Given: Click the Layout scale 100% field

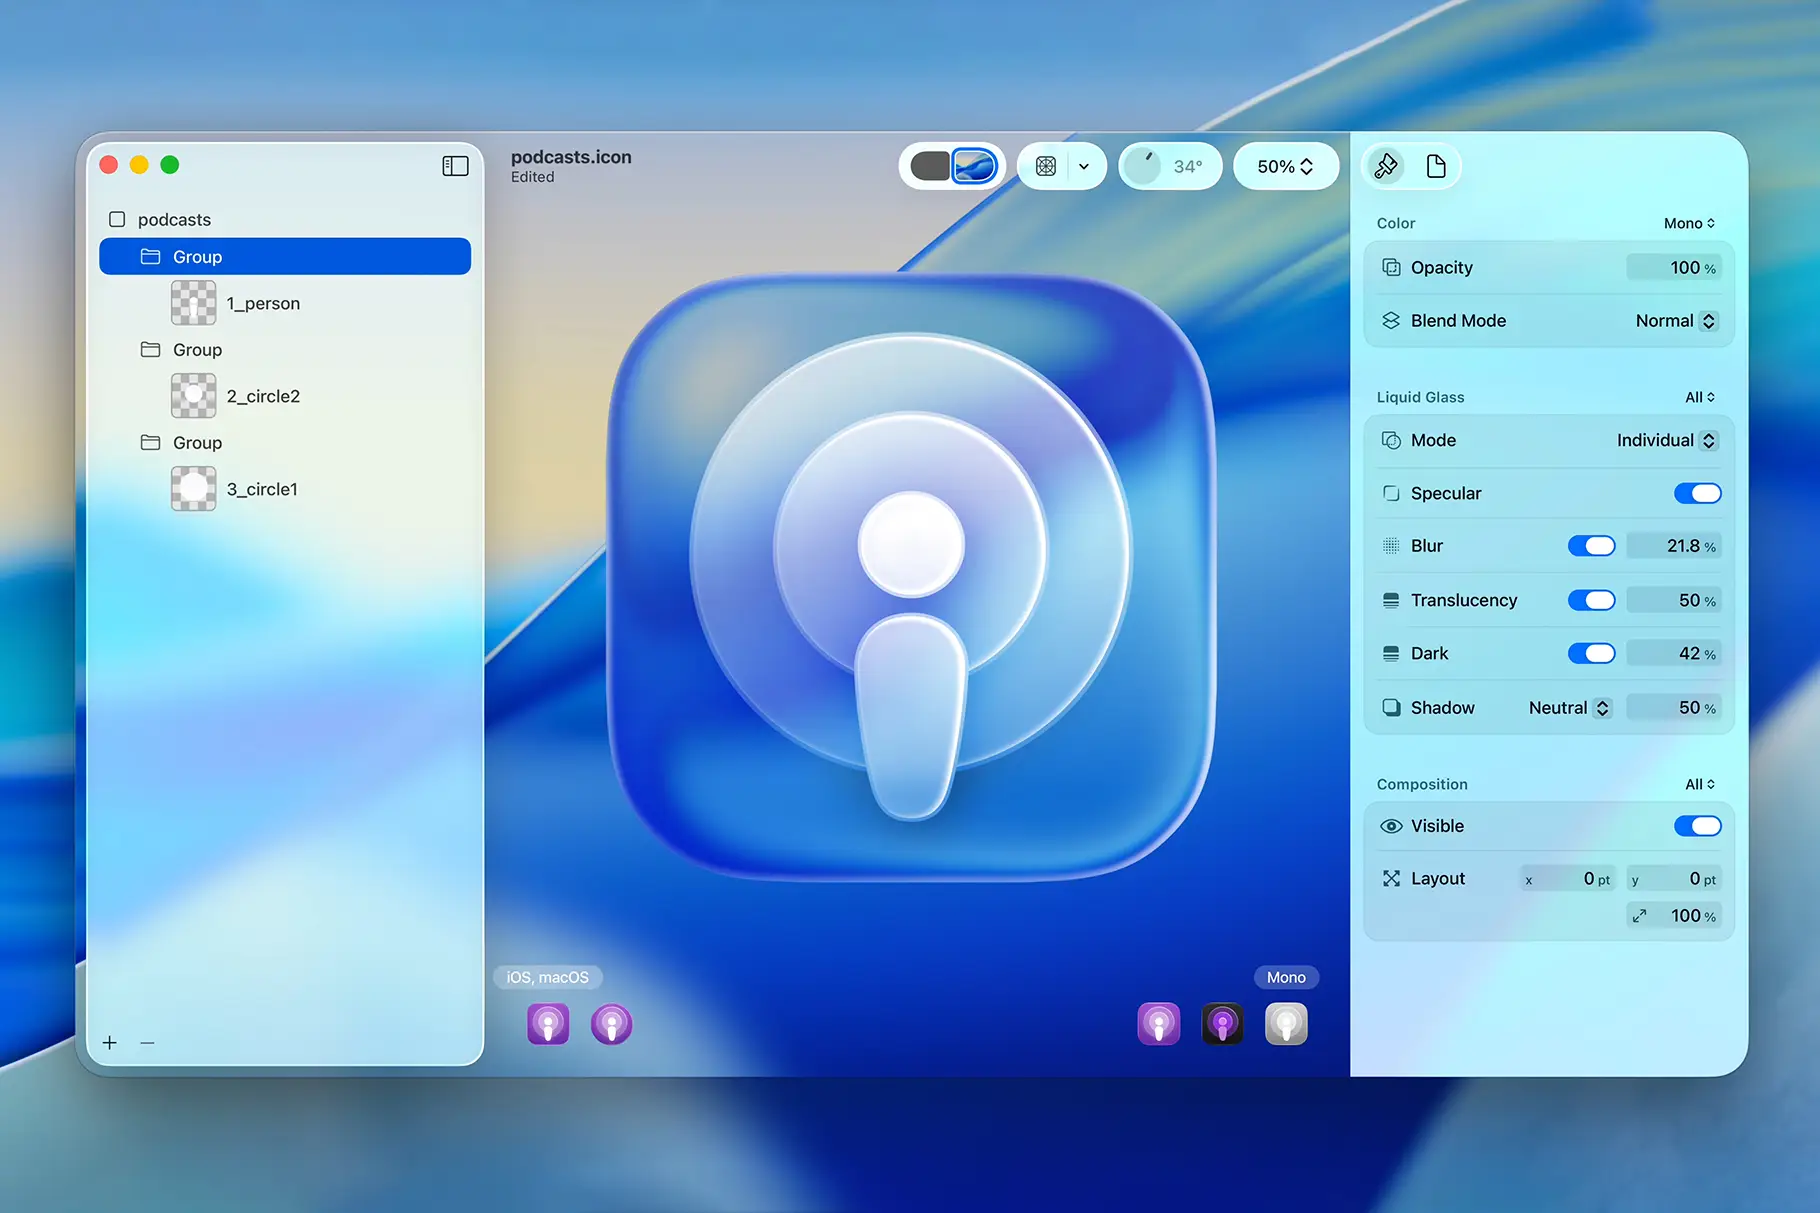Looking at the screenshot, I should tap(1674, 916).
